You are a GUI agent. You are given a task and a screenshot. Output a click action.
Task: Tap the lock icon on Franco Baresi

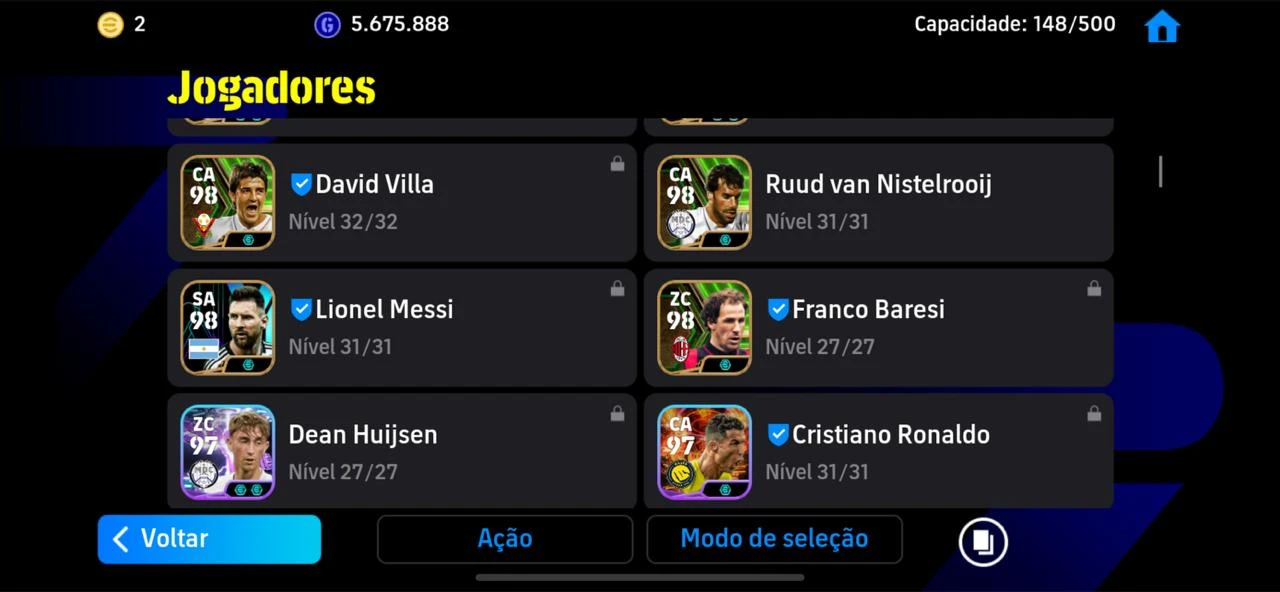(1094, 289)
